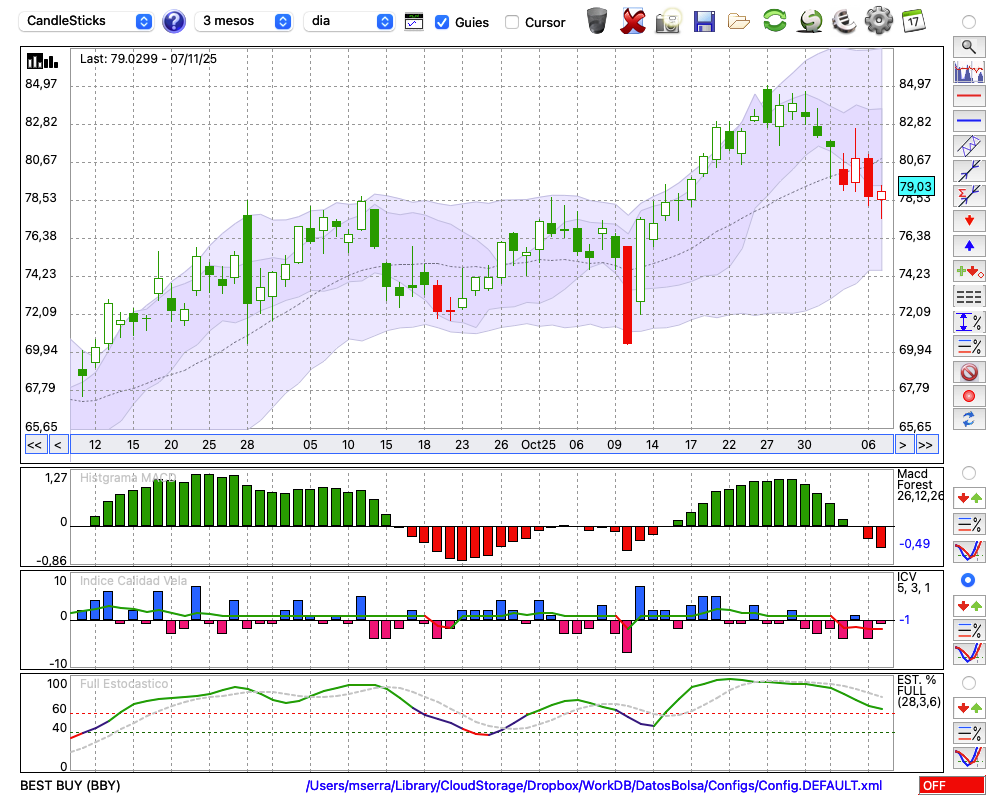Screen dimensions: 1000x800
Task: Click the blue rotating arrows icon in sidebar
Action: tap(969, 420)
